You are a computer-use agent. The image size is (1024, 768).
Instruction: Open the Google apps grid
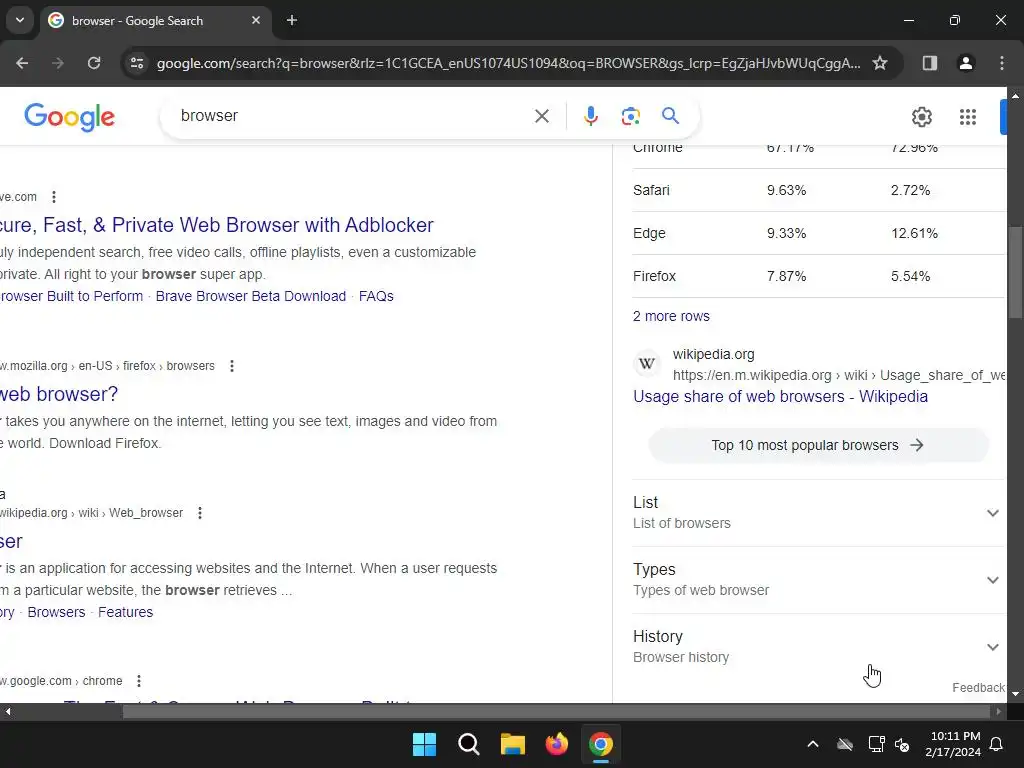(968, 117)
